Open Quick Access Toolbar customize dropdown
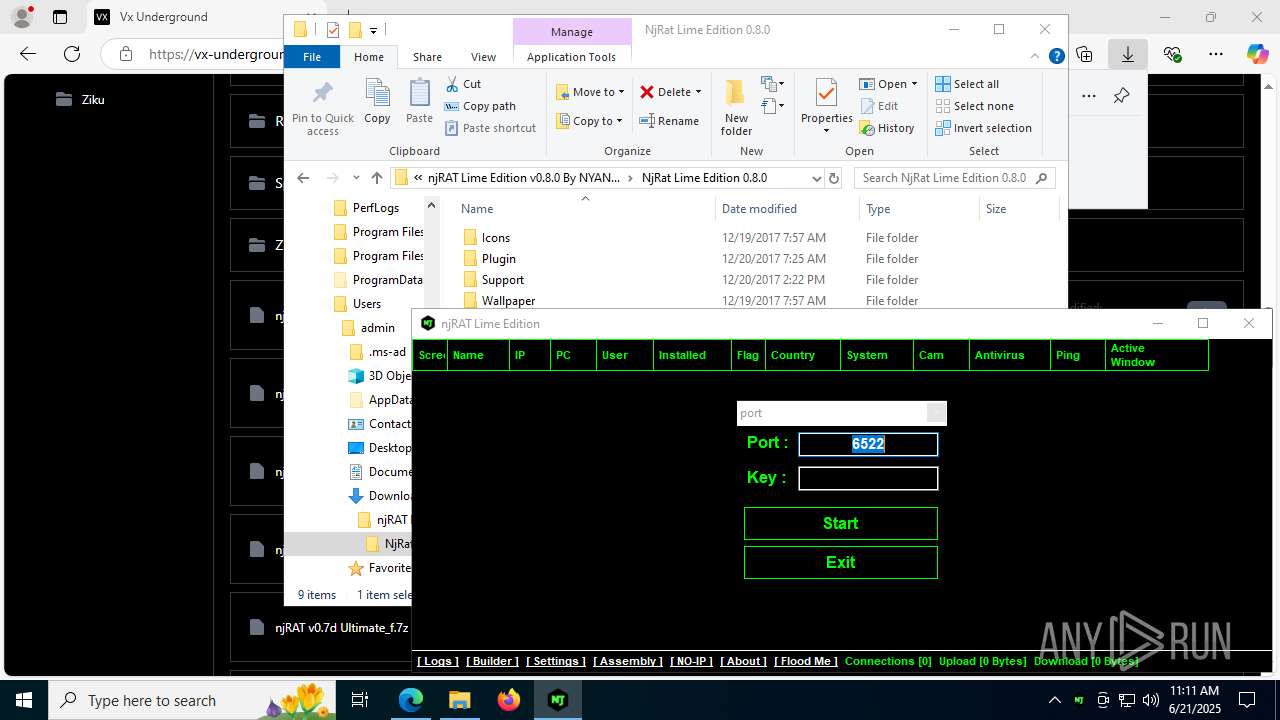 pyautogui.click(x=373, y=30)
